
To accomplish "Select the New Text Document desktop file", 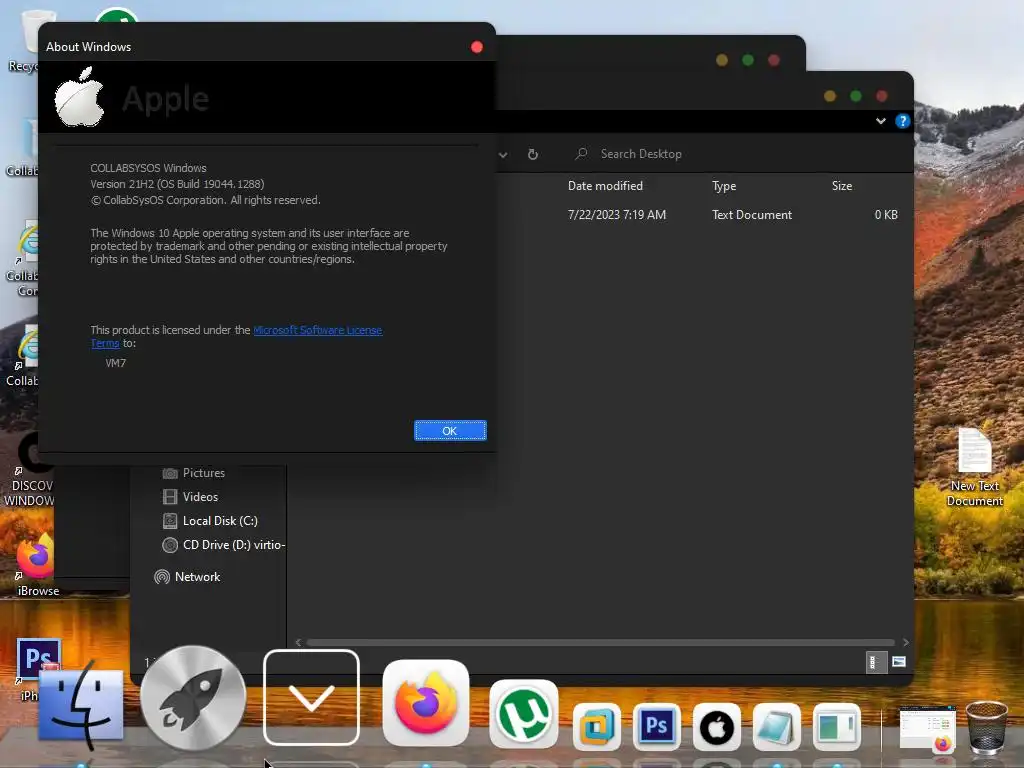I will (974, 468).
